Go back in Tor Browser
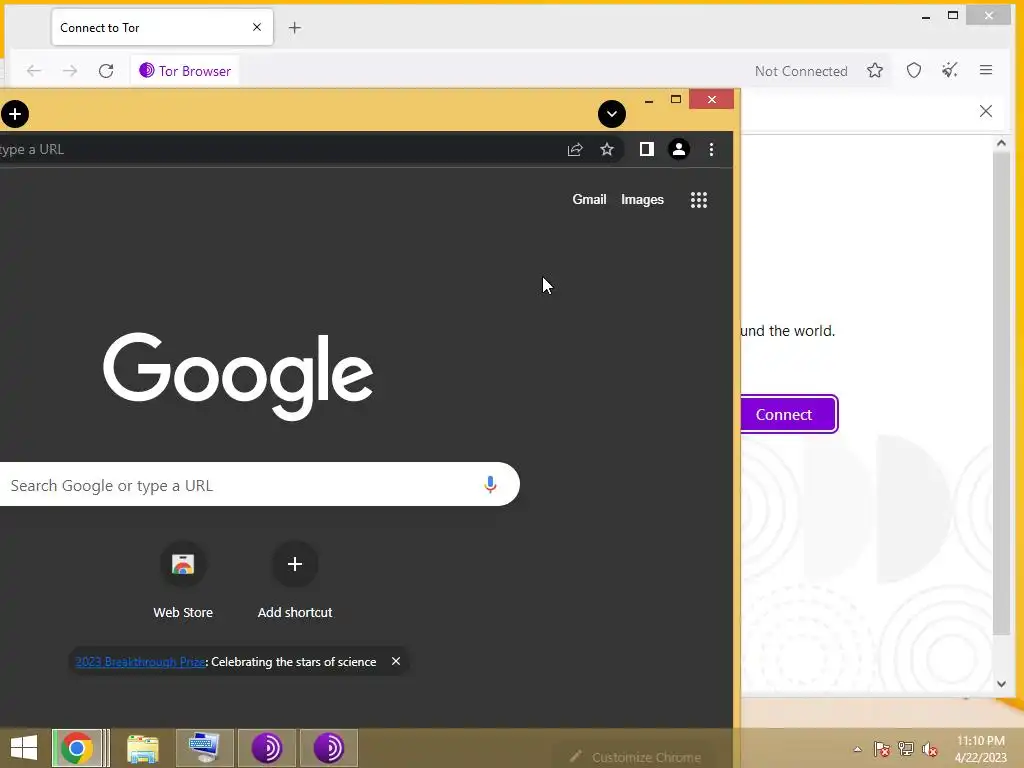This screenshot has width=1024, height=768. coord(34,71)
